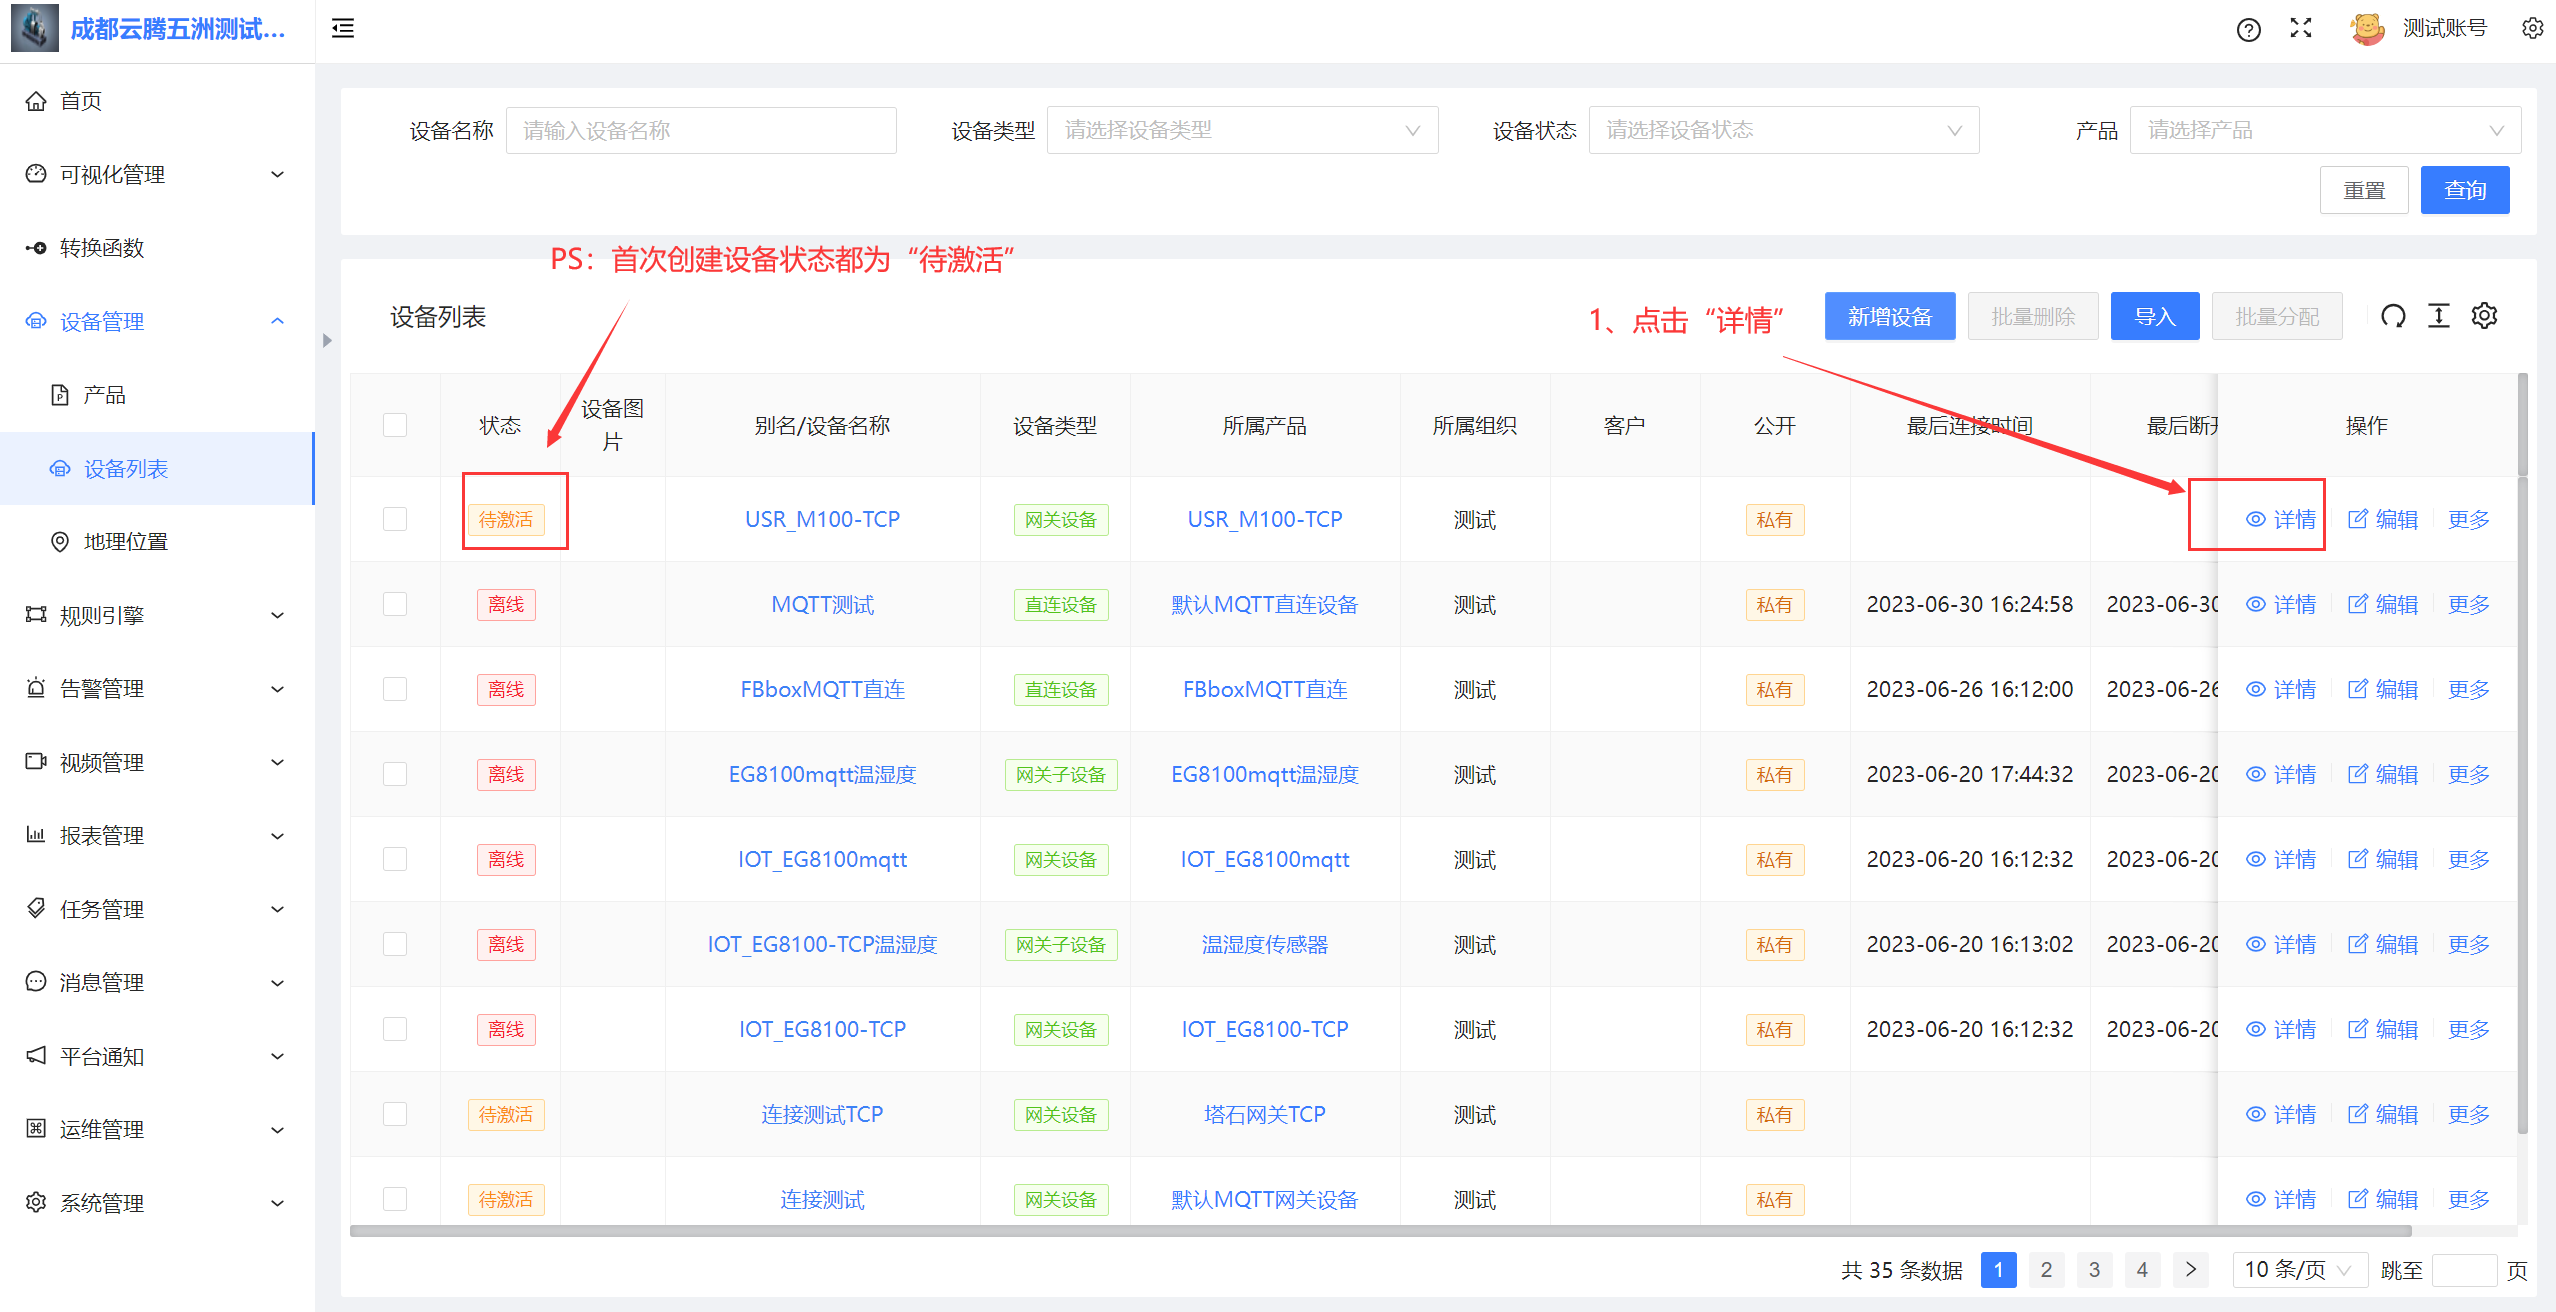Click the 重置 button
2556x1312 pixels.
click(x=2364, y=190)
